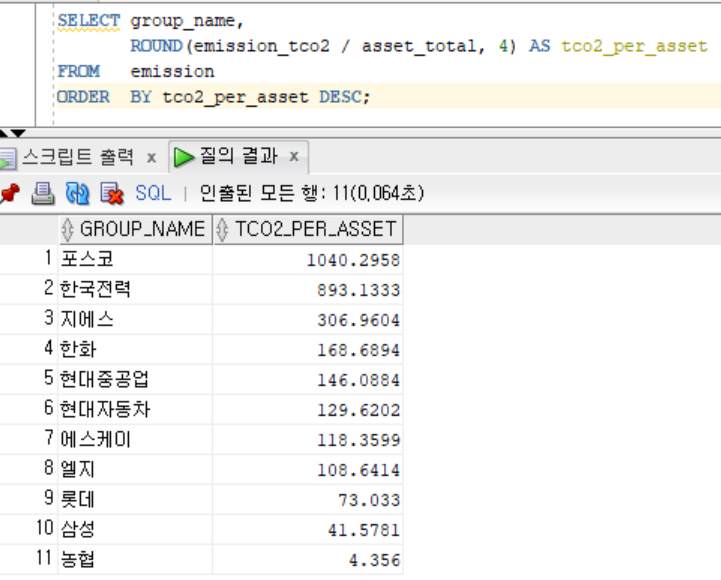Click value 4.356
Screen dimensions: 721x580
[374, 560]
